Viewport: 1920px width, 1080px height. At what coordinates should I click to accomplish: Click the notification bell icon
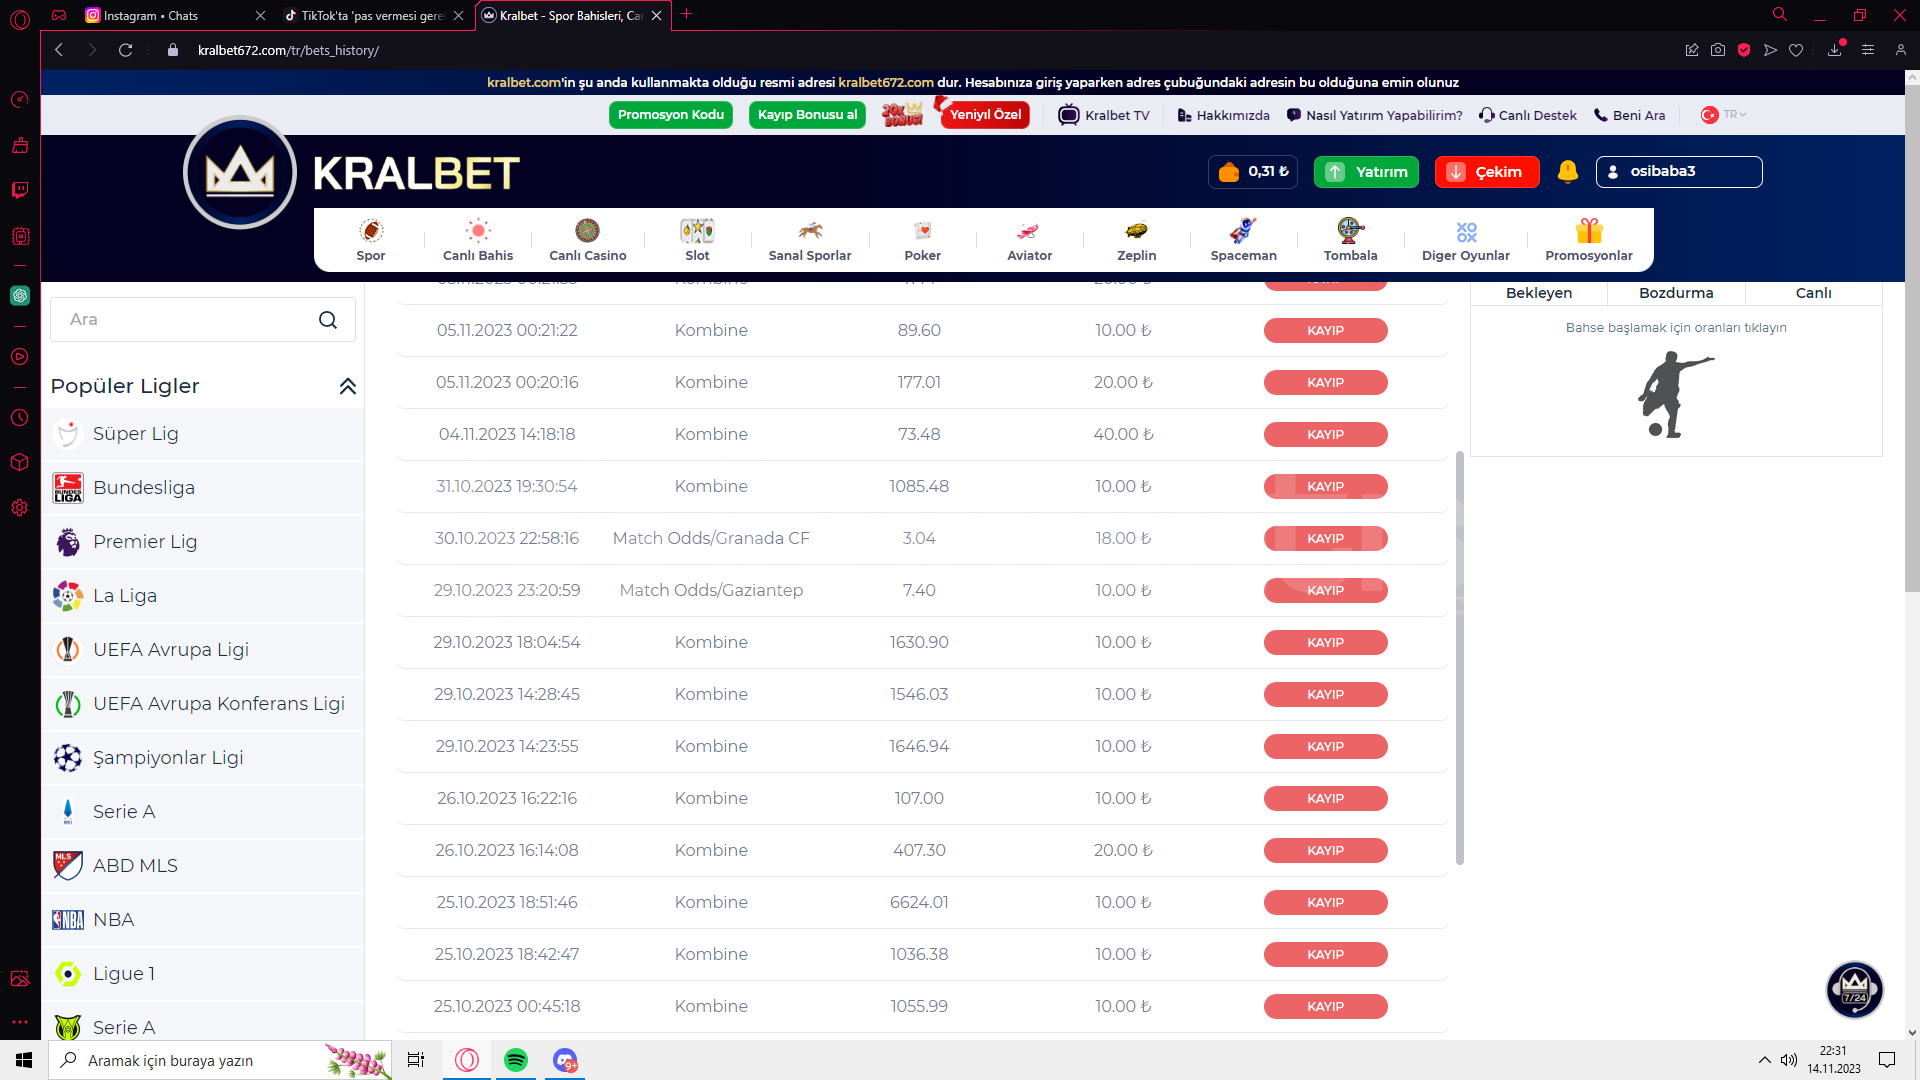[1568, 172]
